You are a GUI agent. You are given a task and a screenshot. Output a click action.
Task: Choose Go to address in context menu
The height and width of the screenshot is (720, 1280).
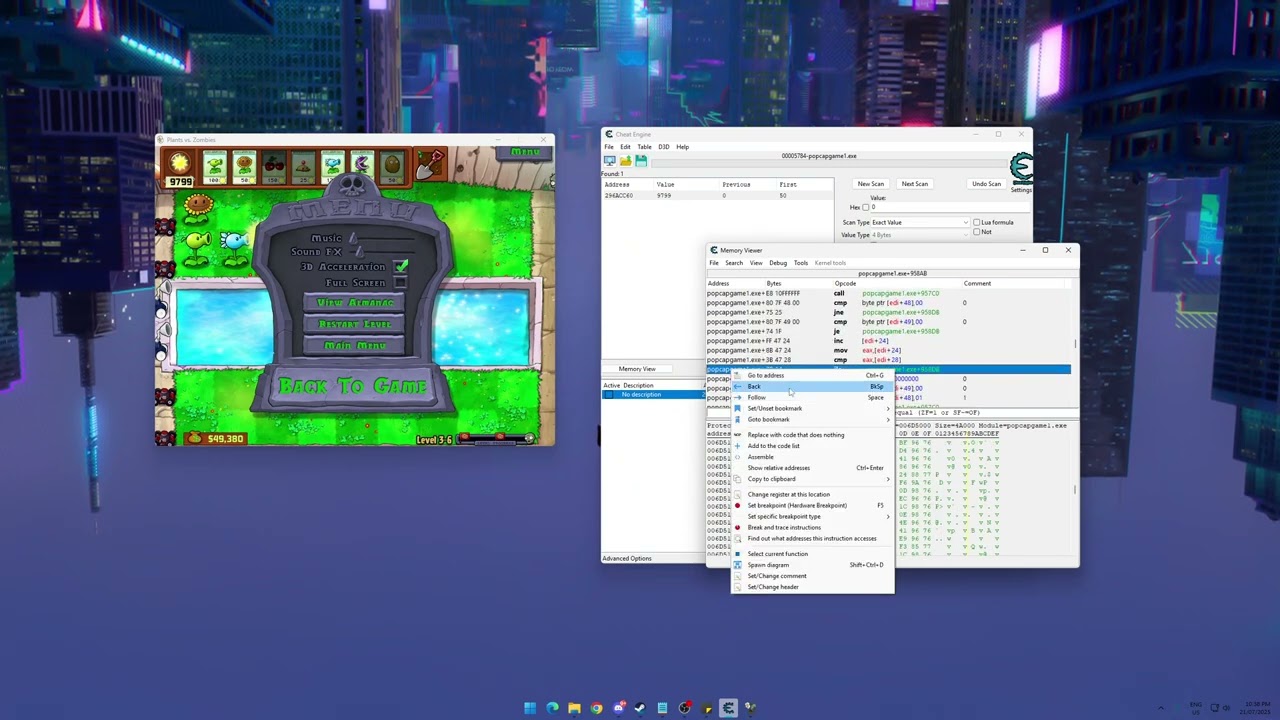click(812, 375)
